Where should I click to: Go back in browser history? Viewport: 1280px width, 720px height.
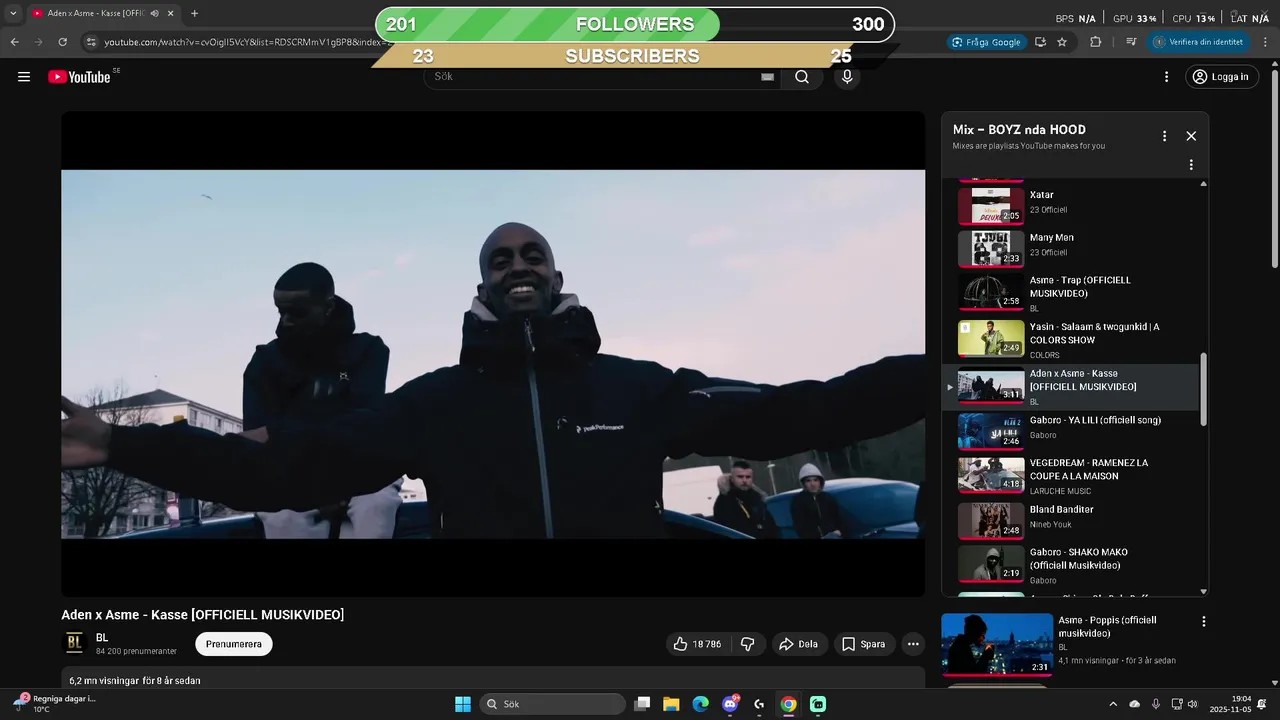point(15,42)
